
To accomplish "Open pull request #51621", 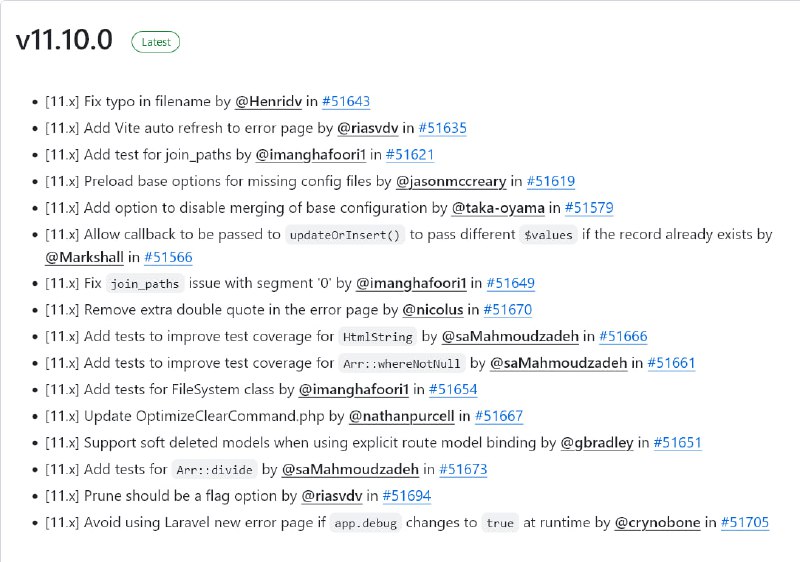I will coord(410,155).
